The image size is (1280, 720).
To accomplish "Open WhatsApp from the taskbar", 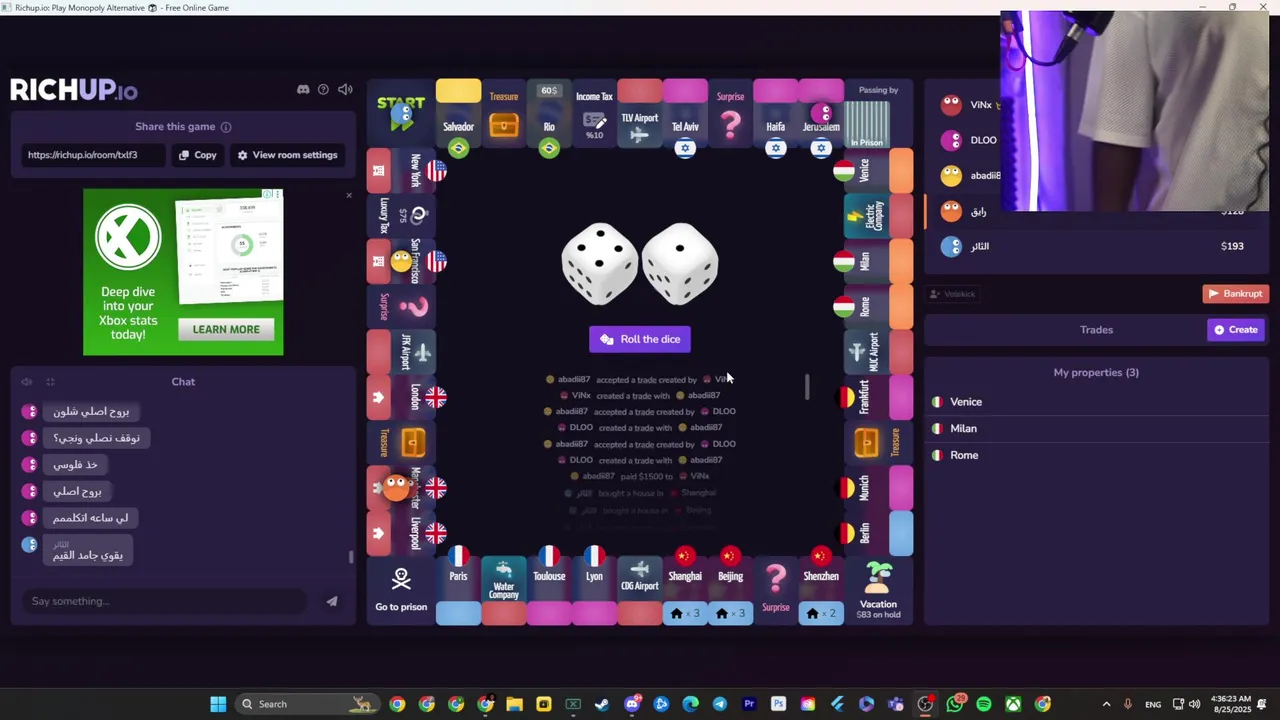I will tap(955, 704).
